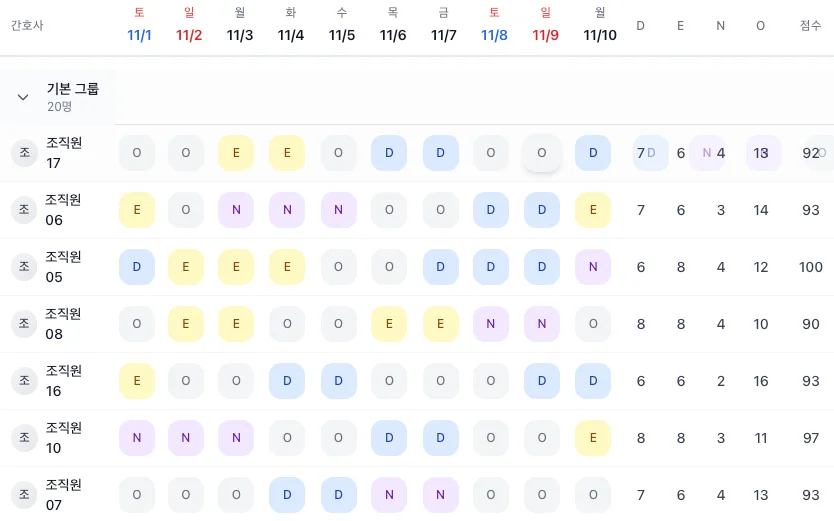Click the 11/9 Sunday date header
The height and width of the screenshot is (521, 834).
(x=545, y=26)
